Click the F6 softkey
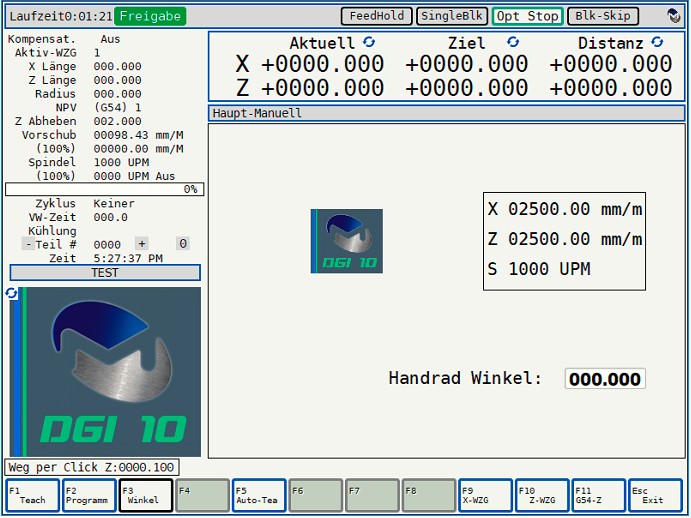This screenshot has height=518, width=691. (x=316, y=496)
